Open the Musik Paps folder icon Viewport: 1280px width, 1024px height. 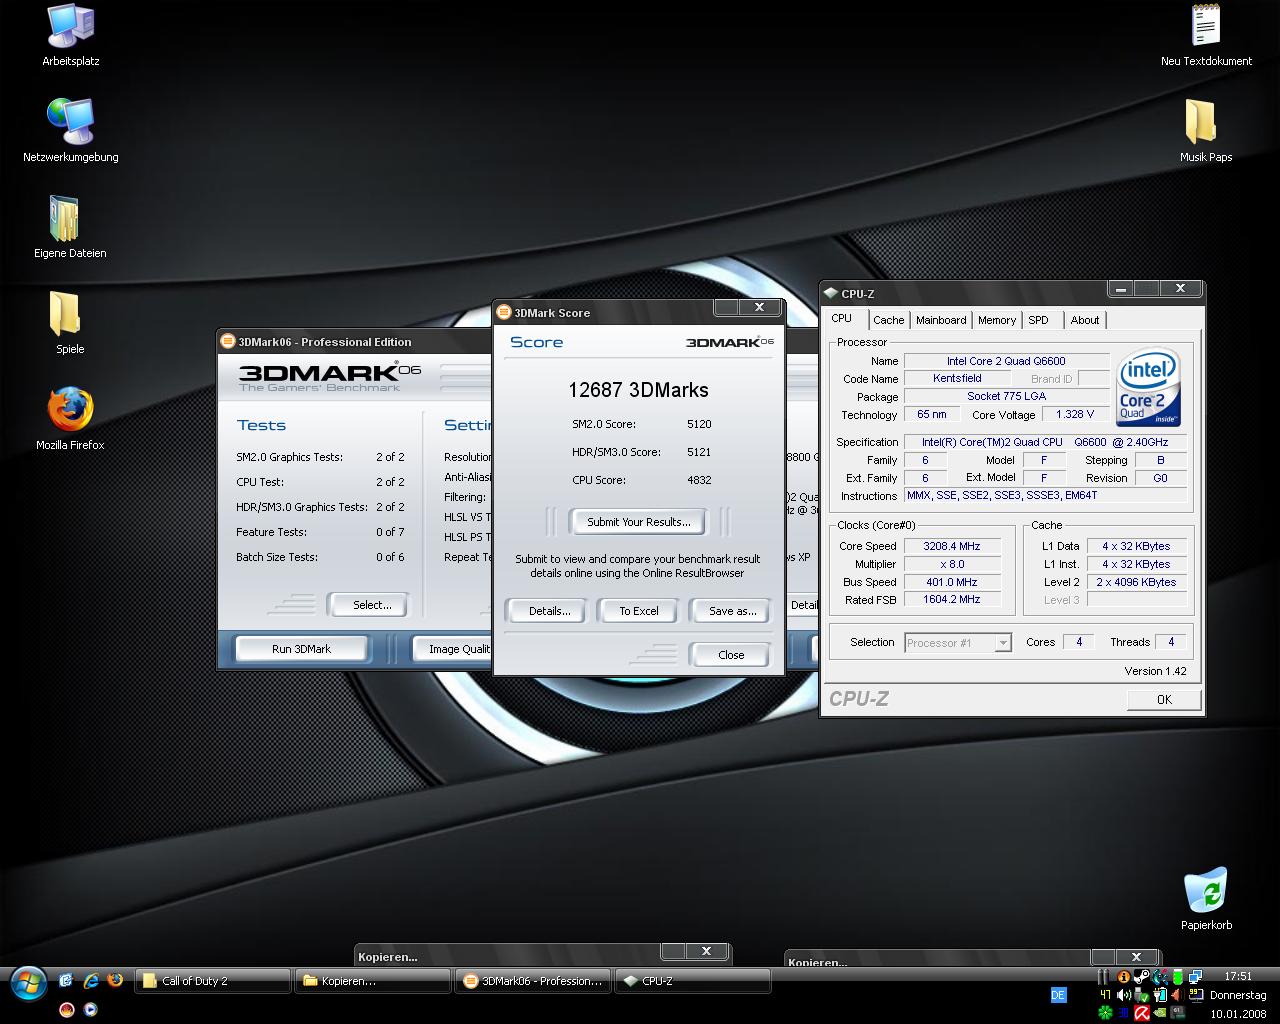pyautogui.click(x=1206, y=131)
